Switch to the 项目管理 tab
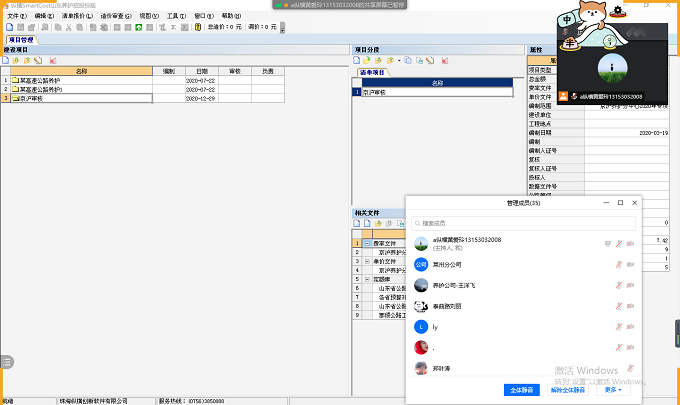Viewport: 680px width, 405px height. pyautogui.click(x=21, y=40)
